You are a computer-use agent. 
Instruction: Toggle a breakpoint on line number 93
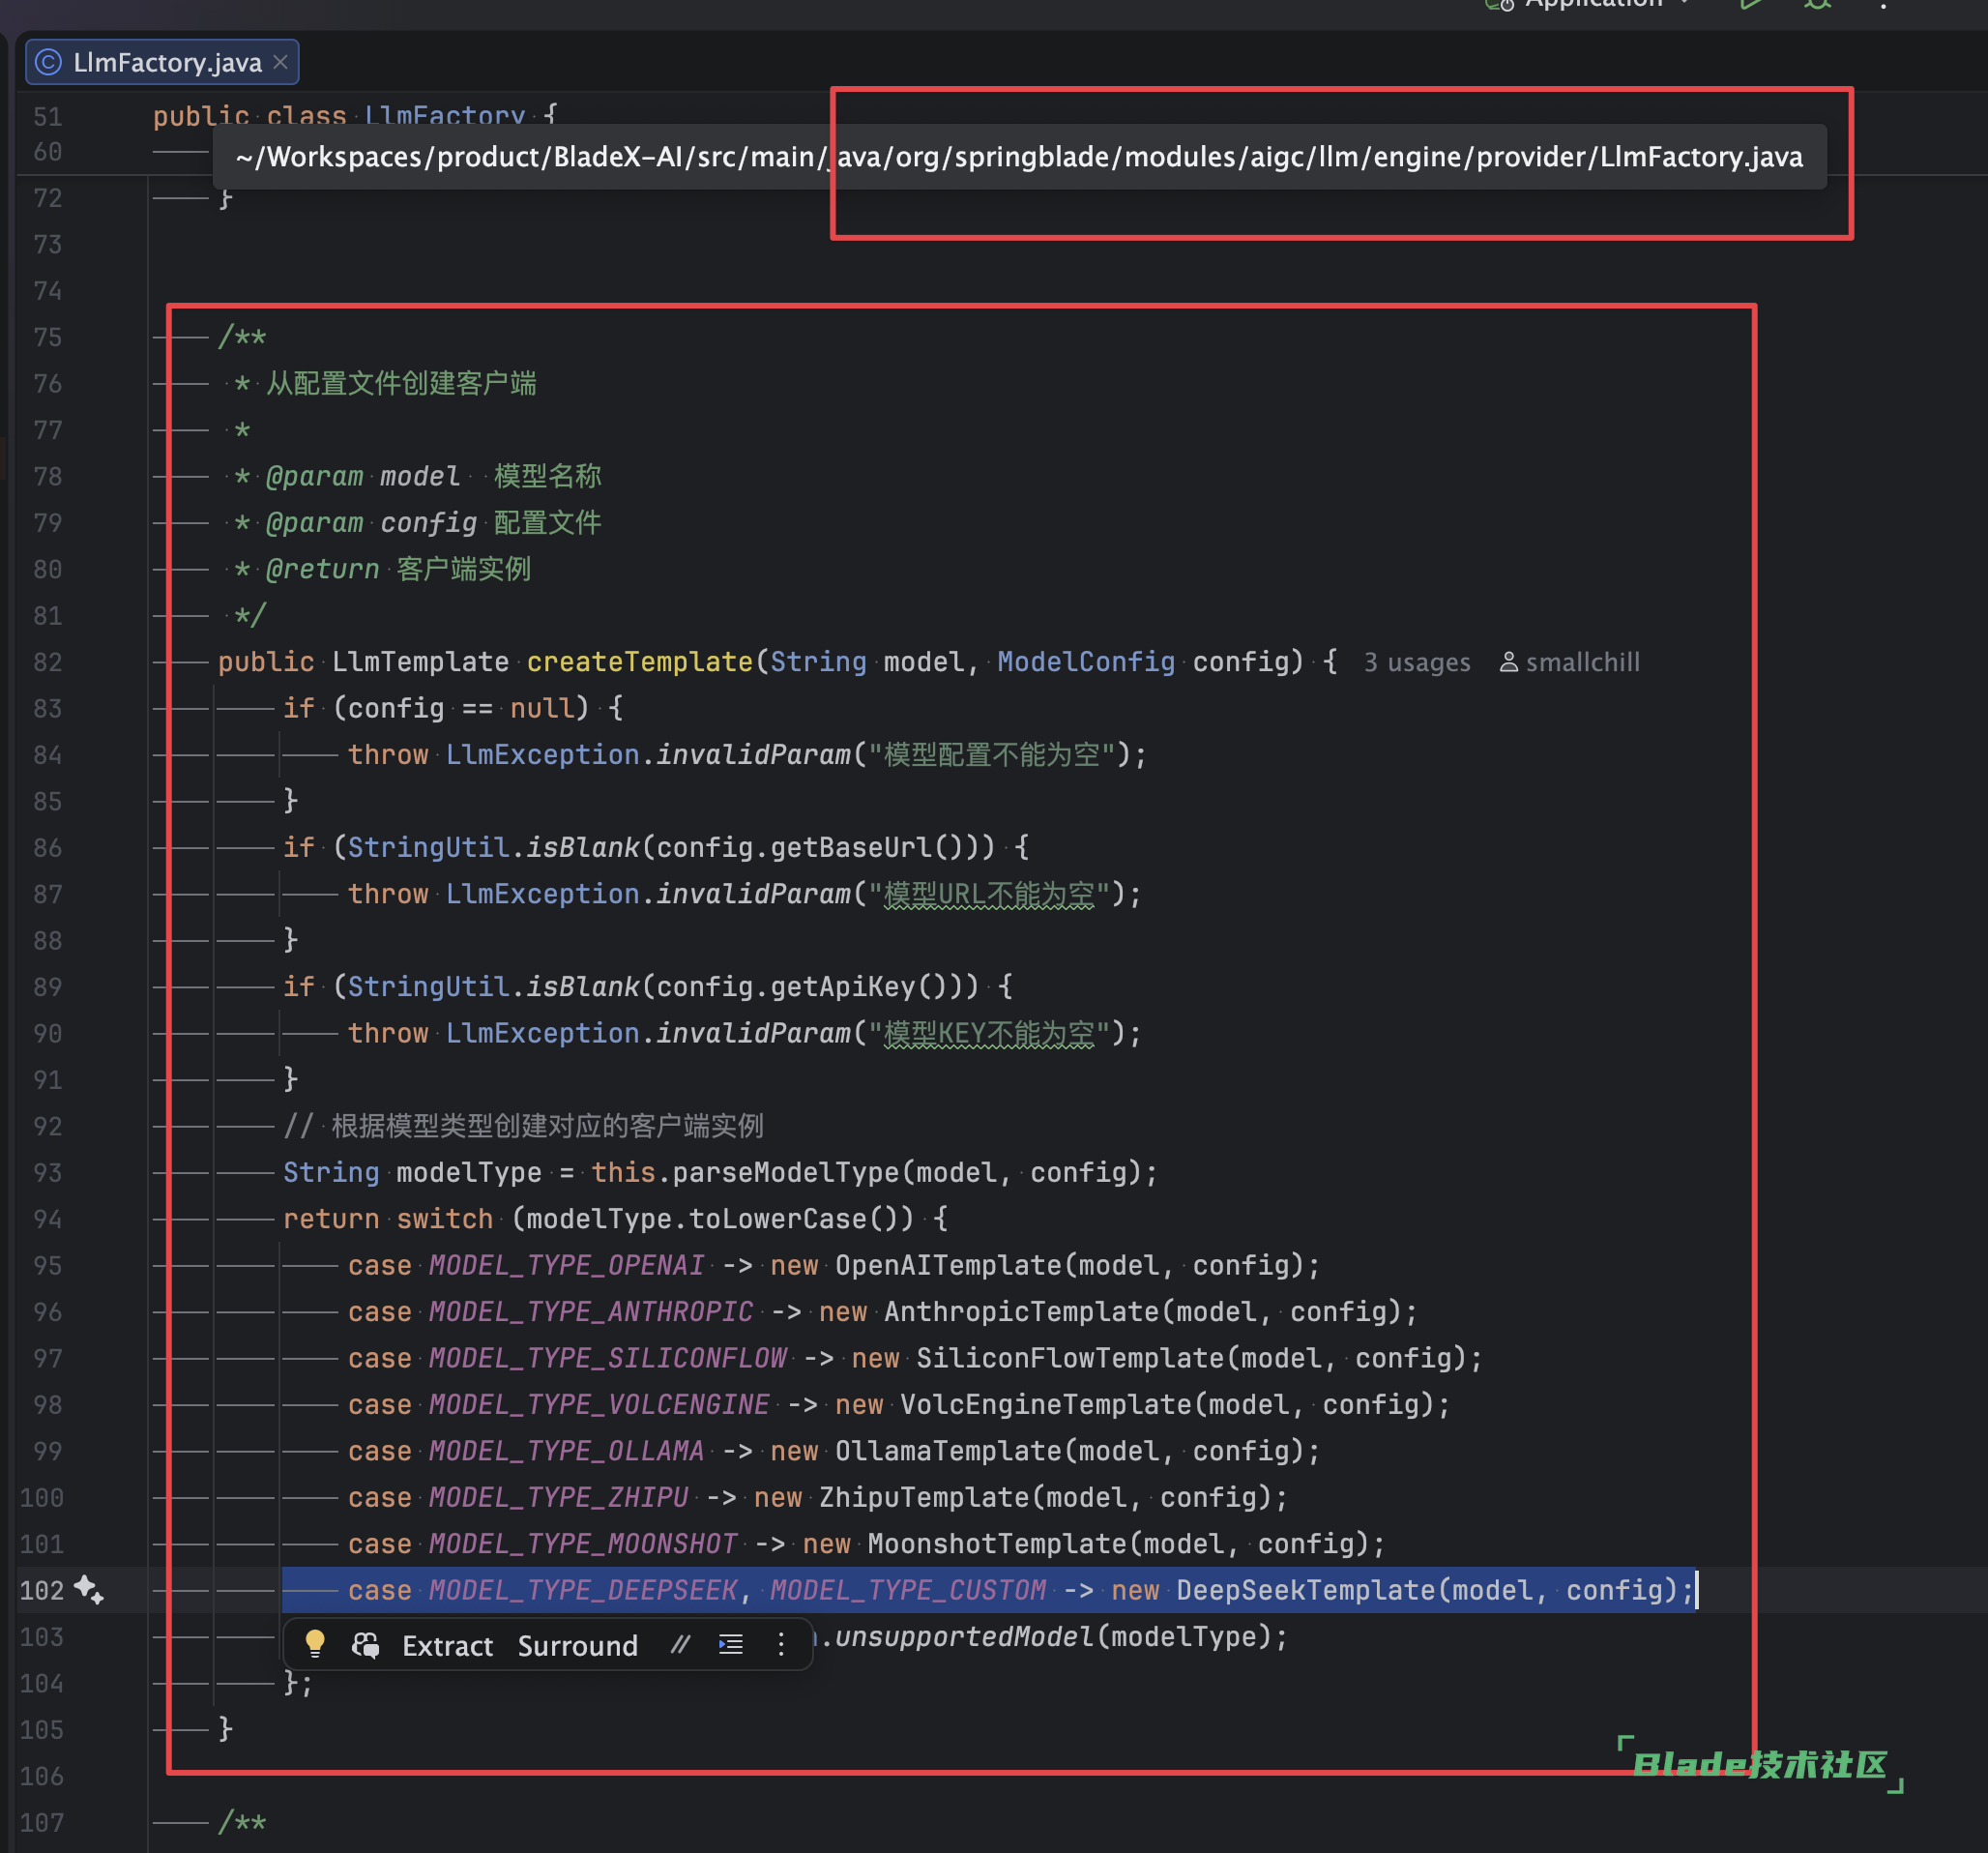[x=47, y=1172]
